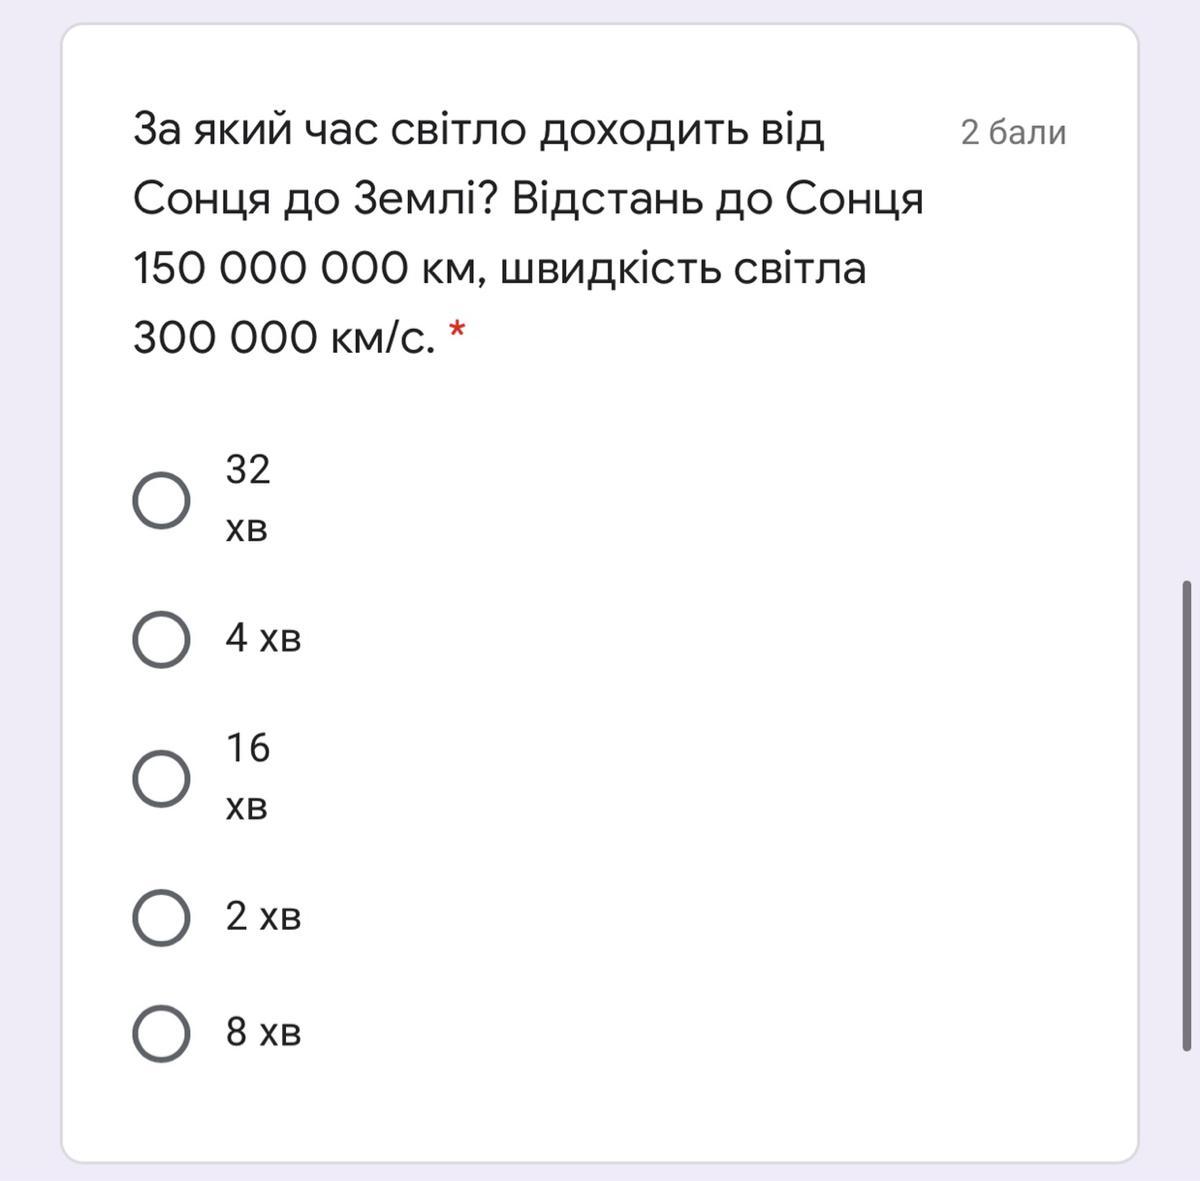
Task: Click the 'швидкість світла' phrase
Action: pyautogui.click(x=682, y=269)
